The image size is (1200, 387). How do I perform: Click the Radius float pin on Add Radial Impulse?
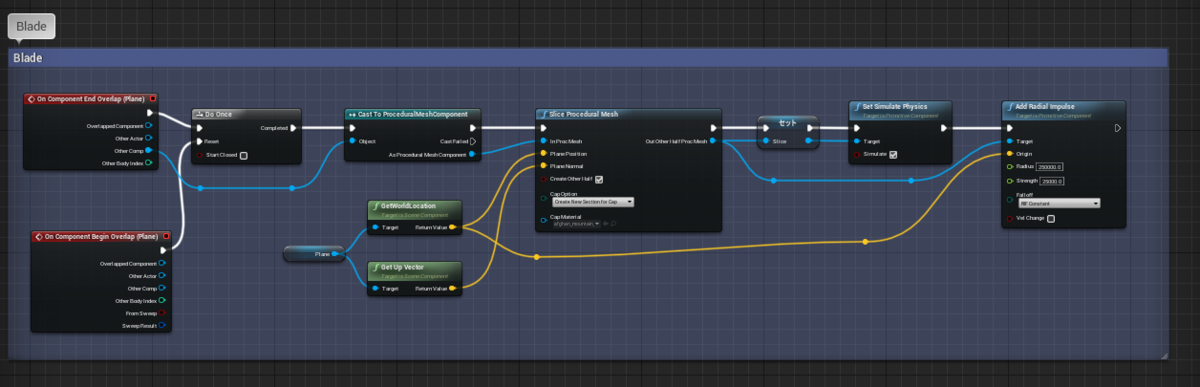1010,167
